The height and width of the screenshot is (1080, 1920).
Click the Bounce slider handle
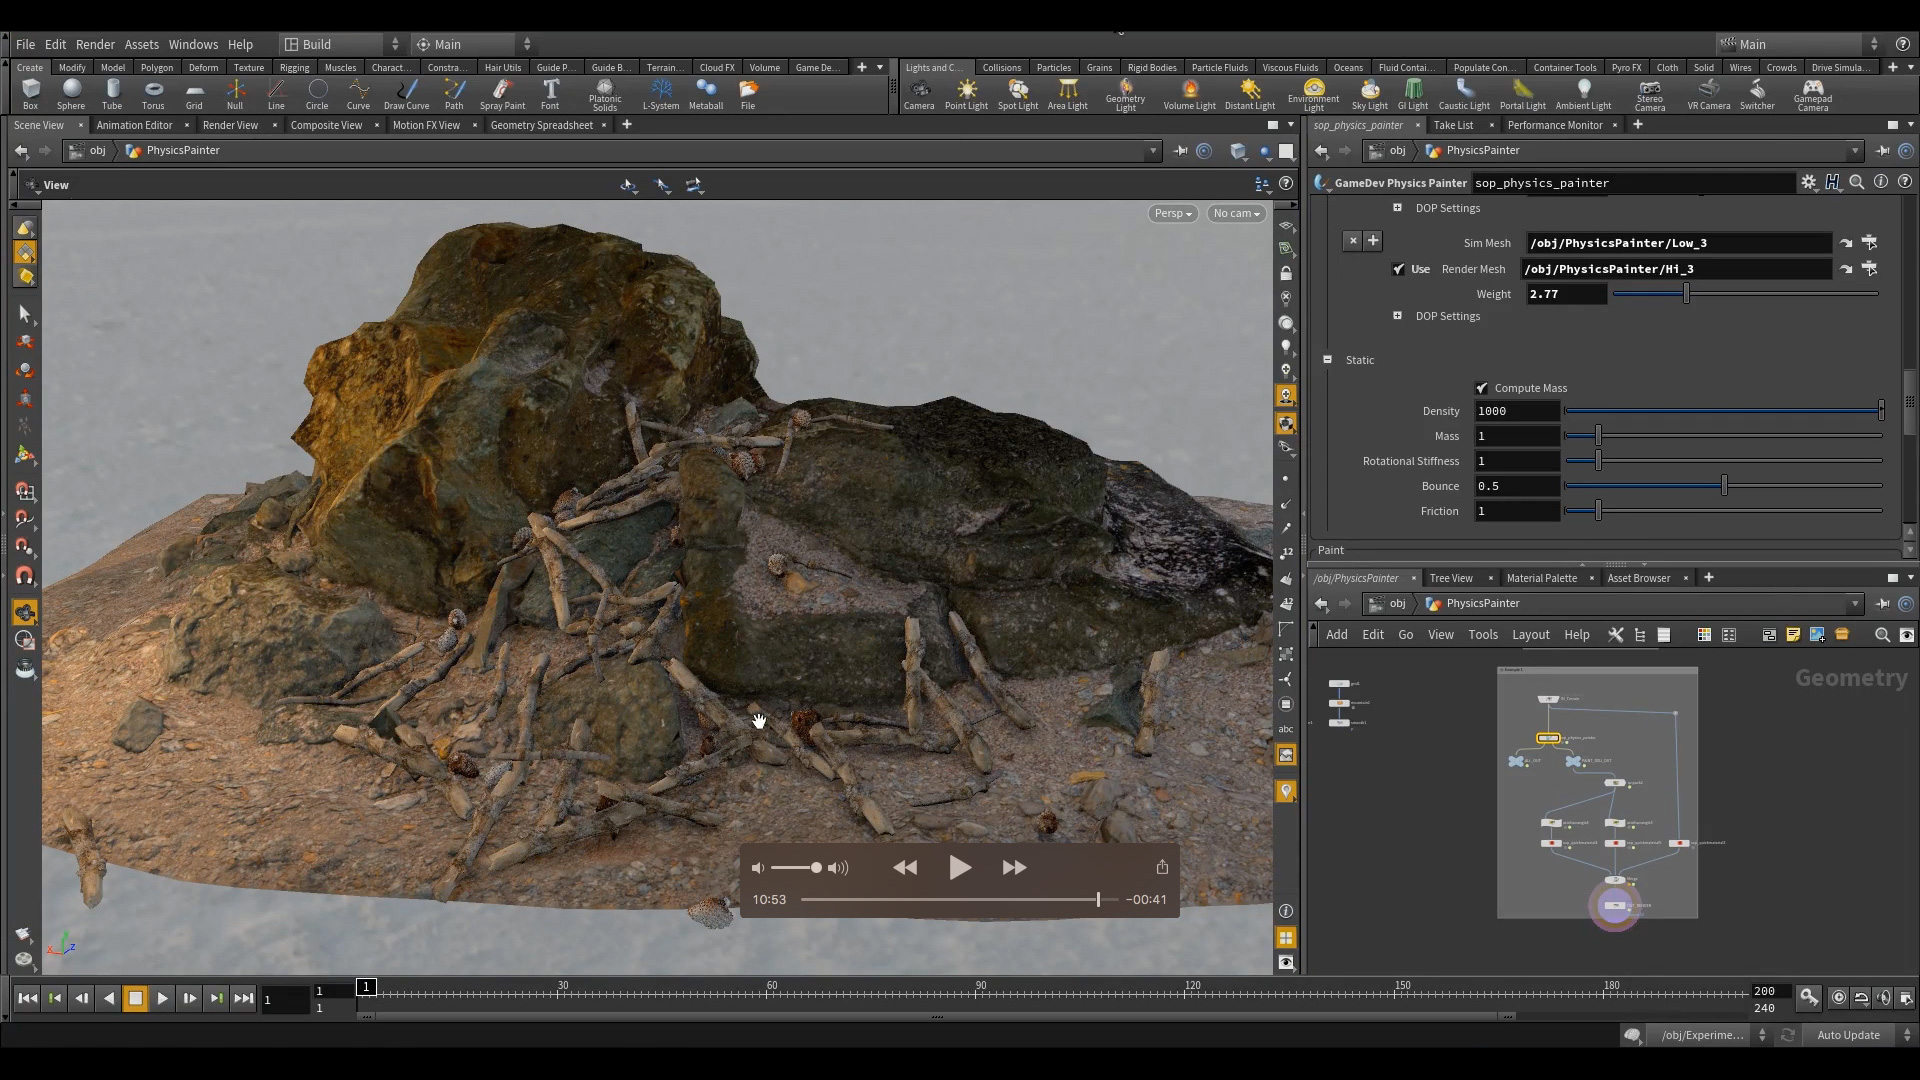click(x=1724, y=485)
